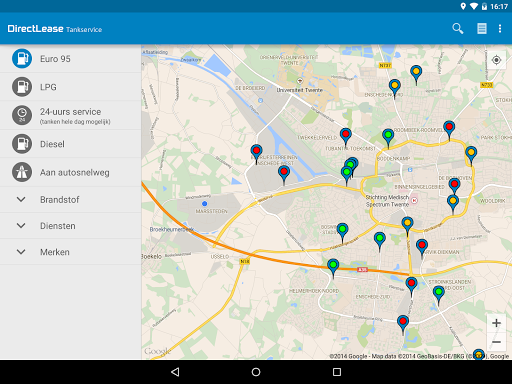Toggle the LPG filter

tap(70, 87)
